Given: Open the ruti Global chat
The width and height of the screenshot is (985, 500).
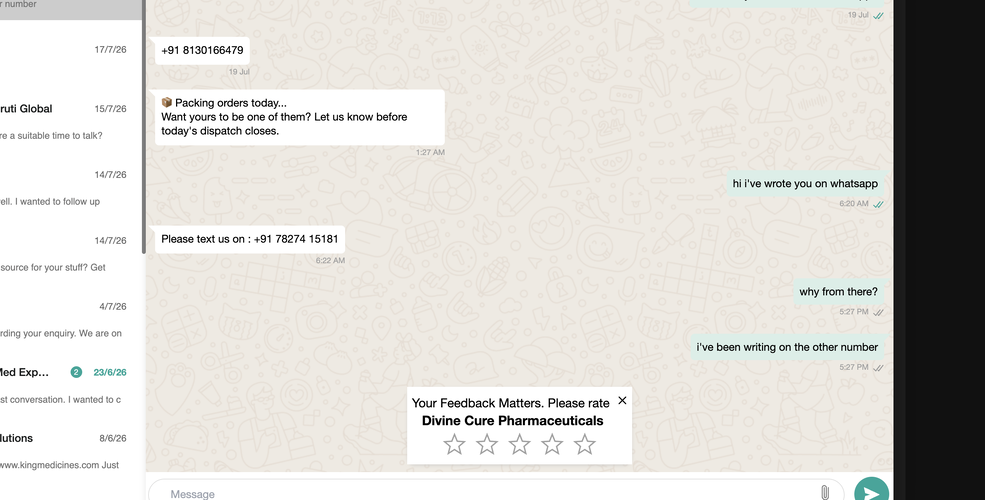Looking at the screenshot, I should click(x=71, y=122).
